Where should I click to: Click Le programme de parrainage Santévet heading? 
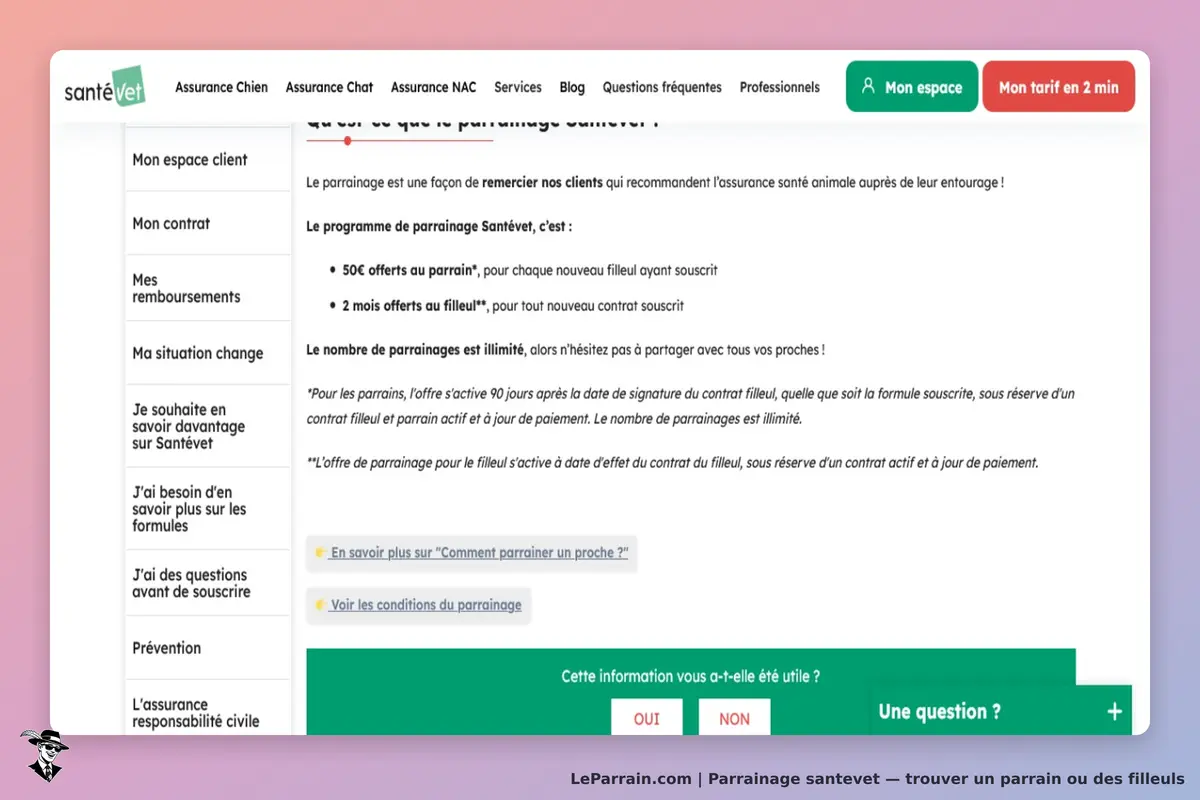(439, 227)
